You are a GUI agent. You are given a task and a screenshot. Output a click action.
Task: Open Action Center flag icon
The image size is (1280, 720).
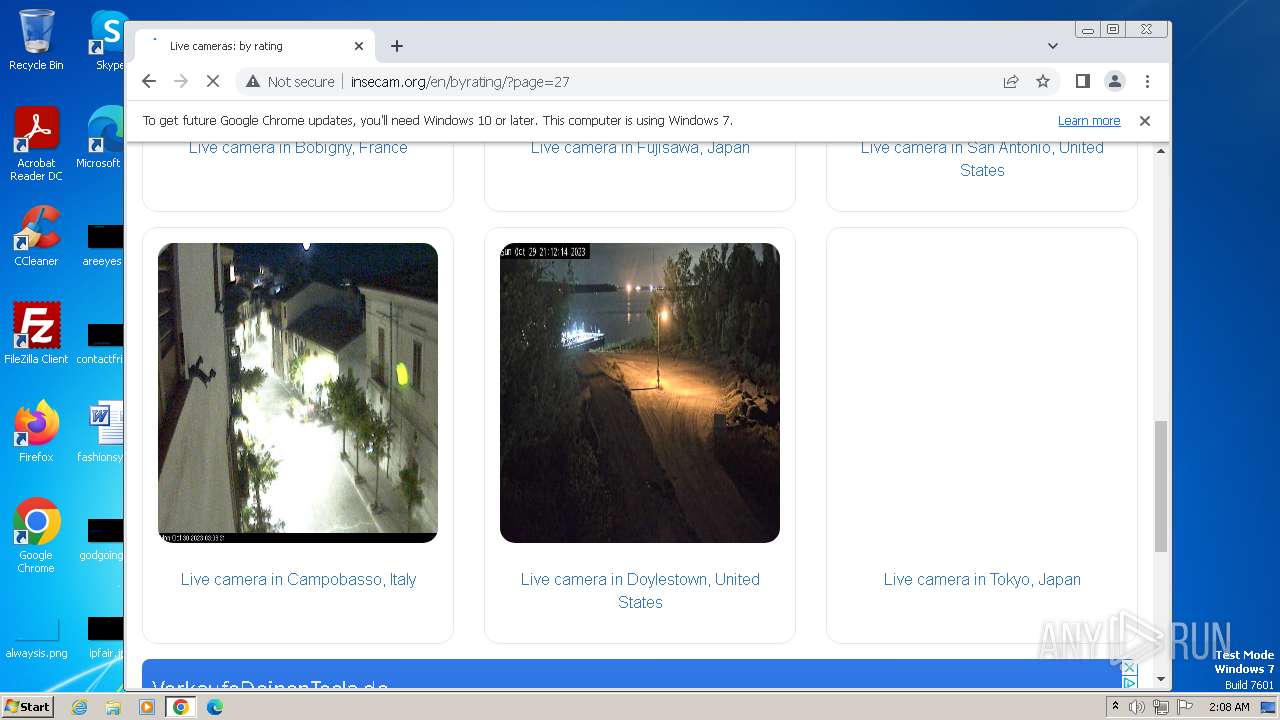[x=1185, y=707]
